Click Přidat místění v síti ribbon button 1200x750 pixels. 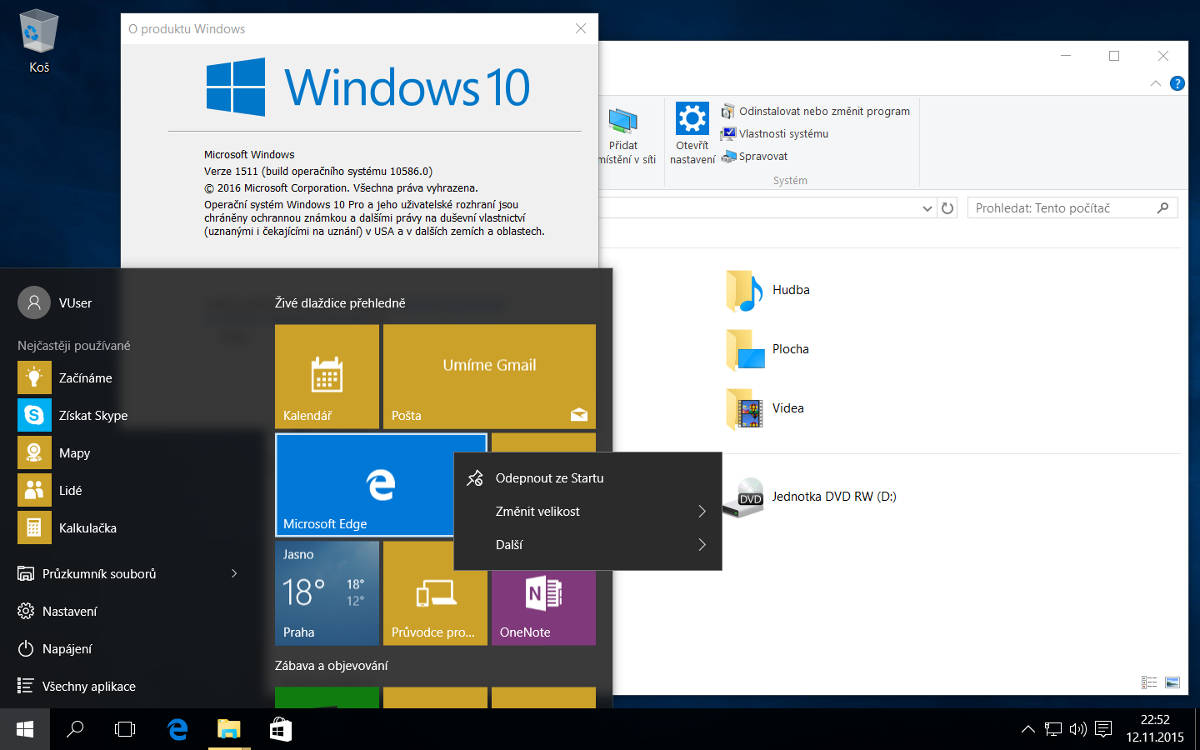pos(625,136)
